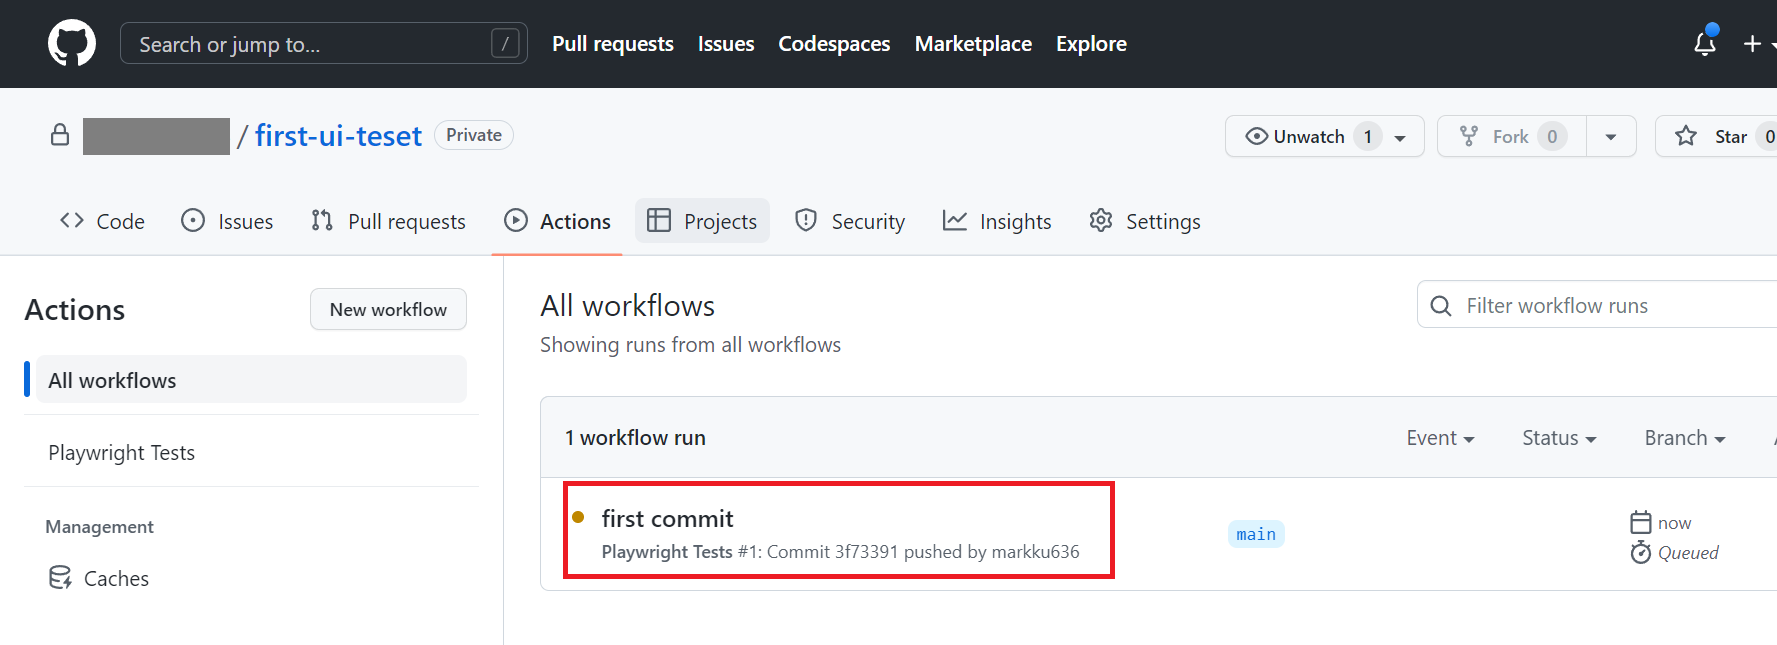Open the first commit workflow run
1777x645 pixels.
(x=667, y=518)
